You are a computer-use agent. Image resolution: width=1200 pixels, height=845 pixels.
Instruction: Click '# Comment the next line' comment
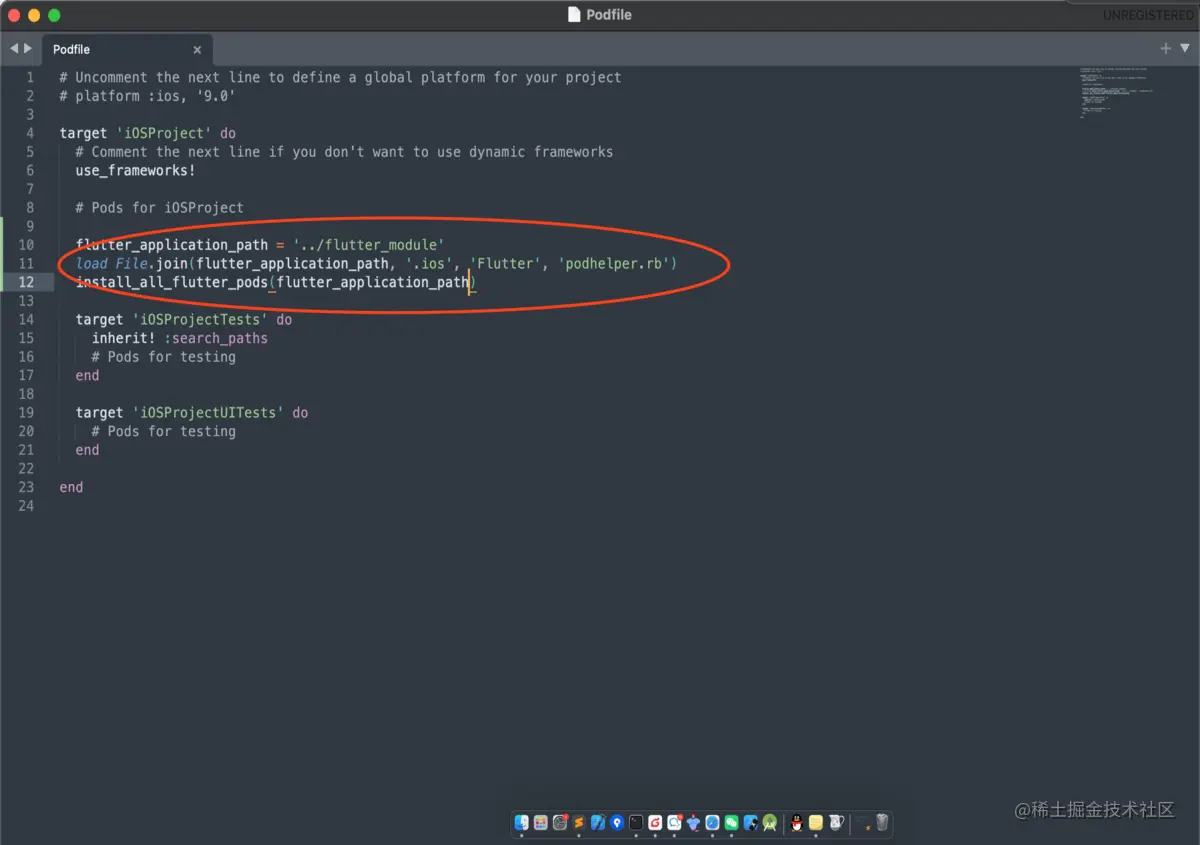point(344,152)
